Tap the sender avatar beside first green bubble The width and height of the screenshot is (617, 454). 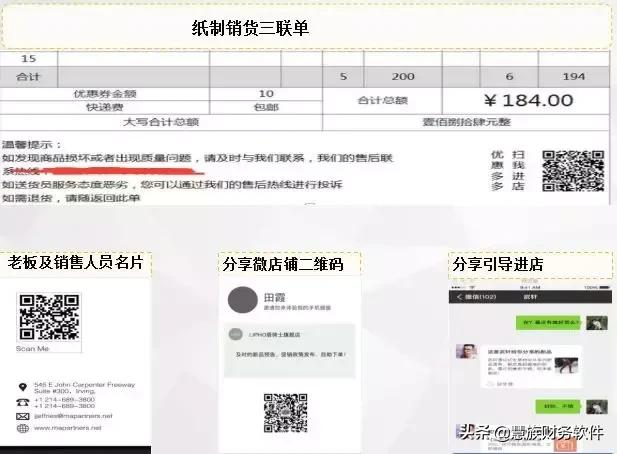coord(597,323)
